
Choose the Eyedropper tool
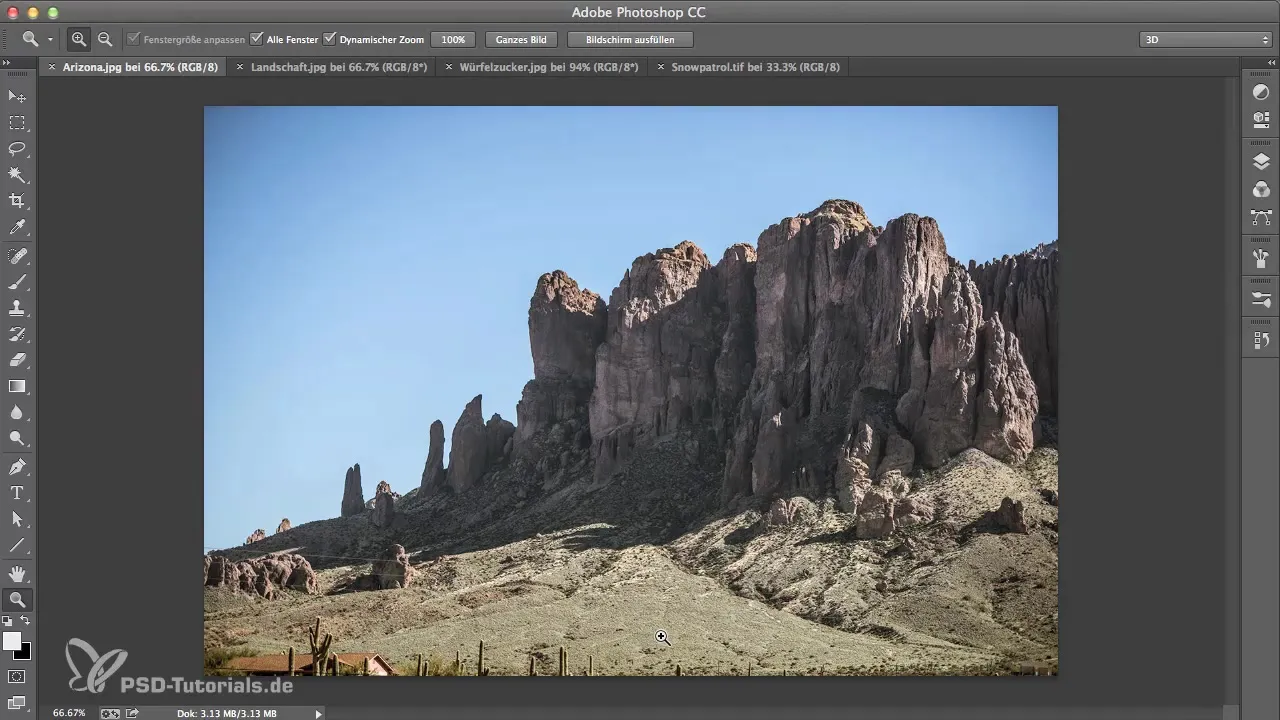17,228
